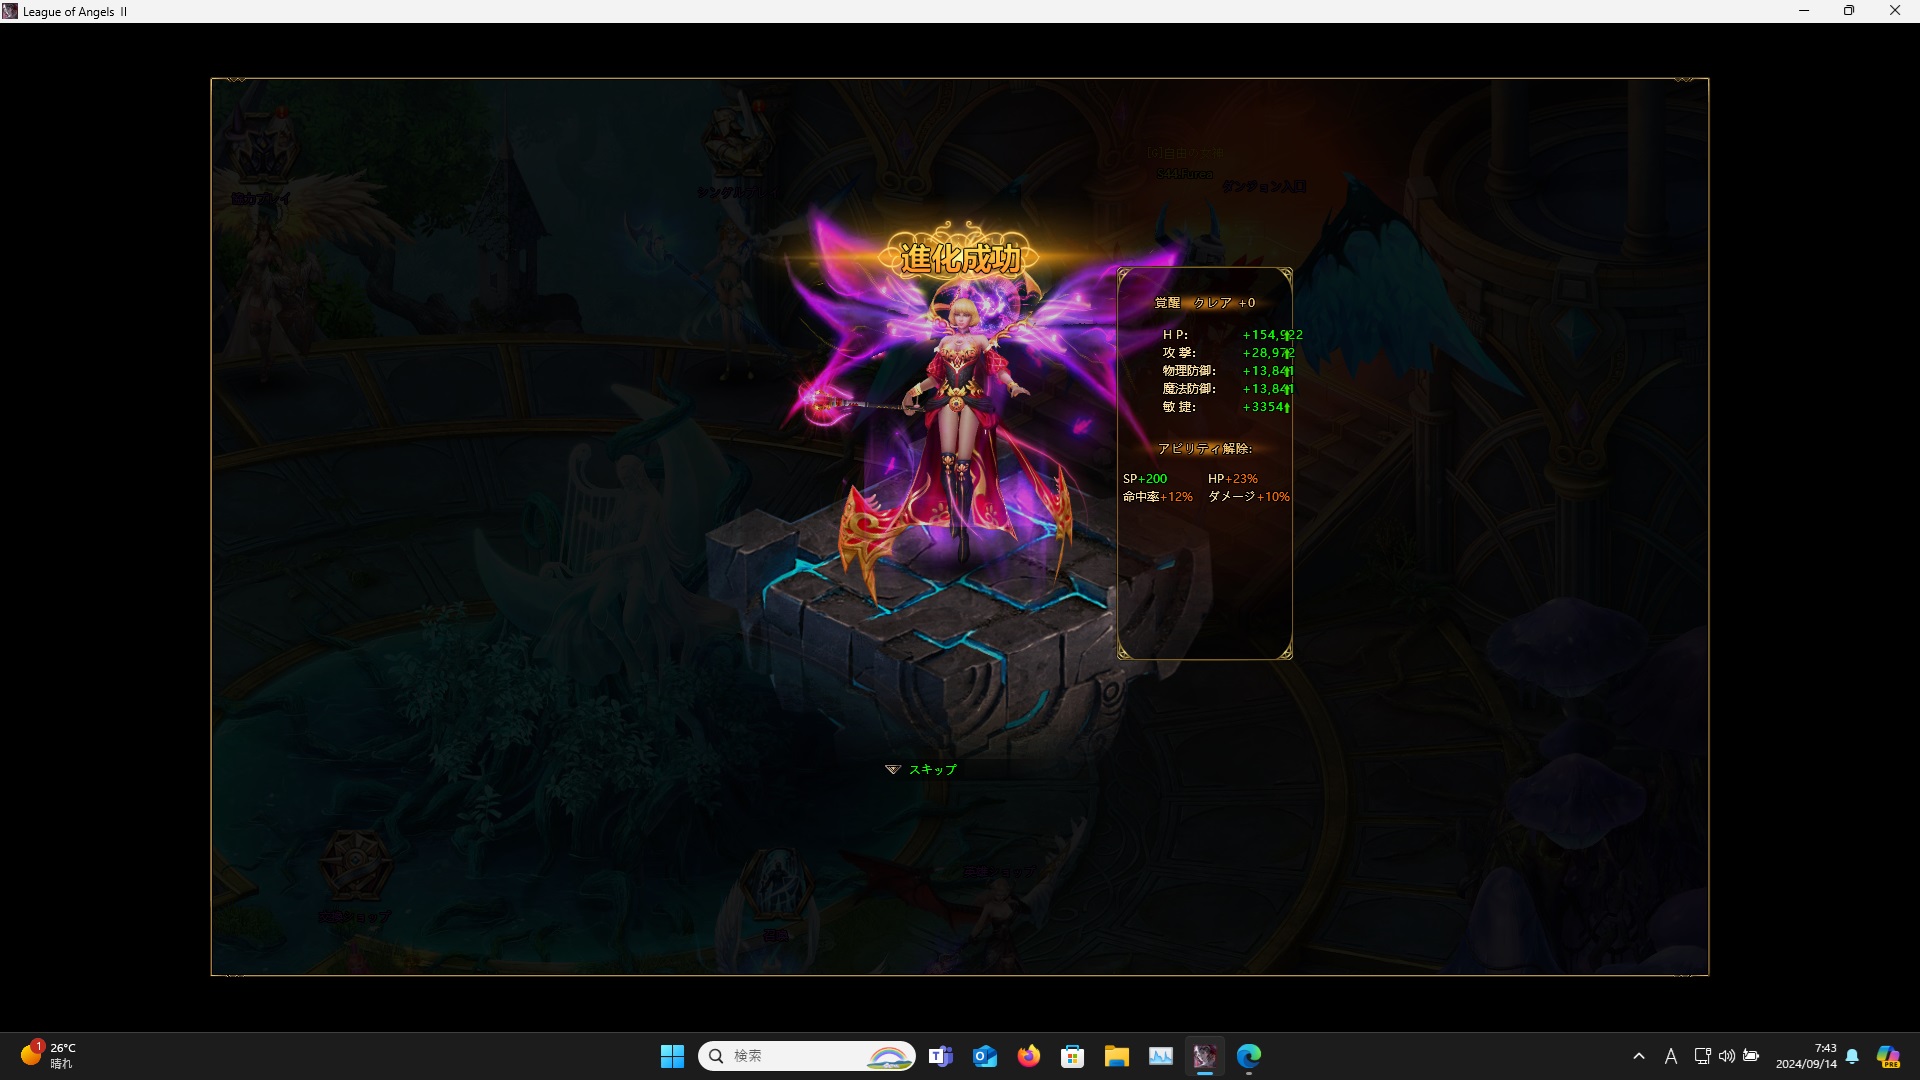Open the weather widget showing 26°C
The width and height of the screenshot is (1920, 1080).
(x=48, y=1056)
